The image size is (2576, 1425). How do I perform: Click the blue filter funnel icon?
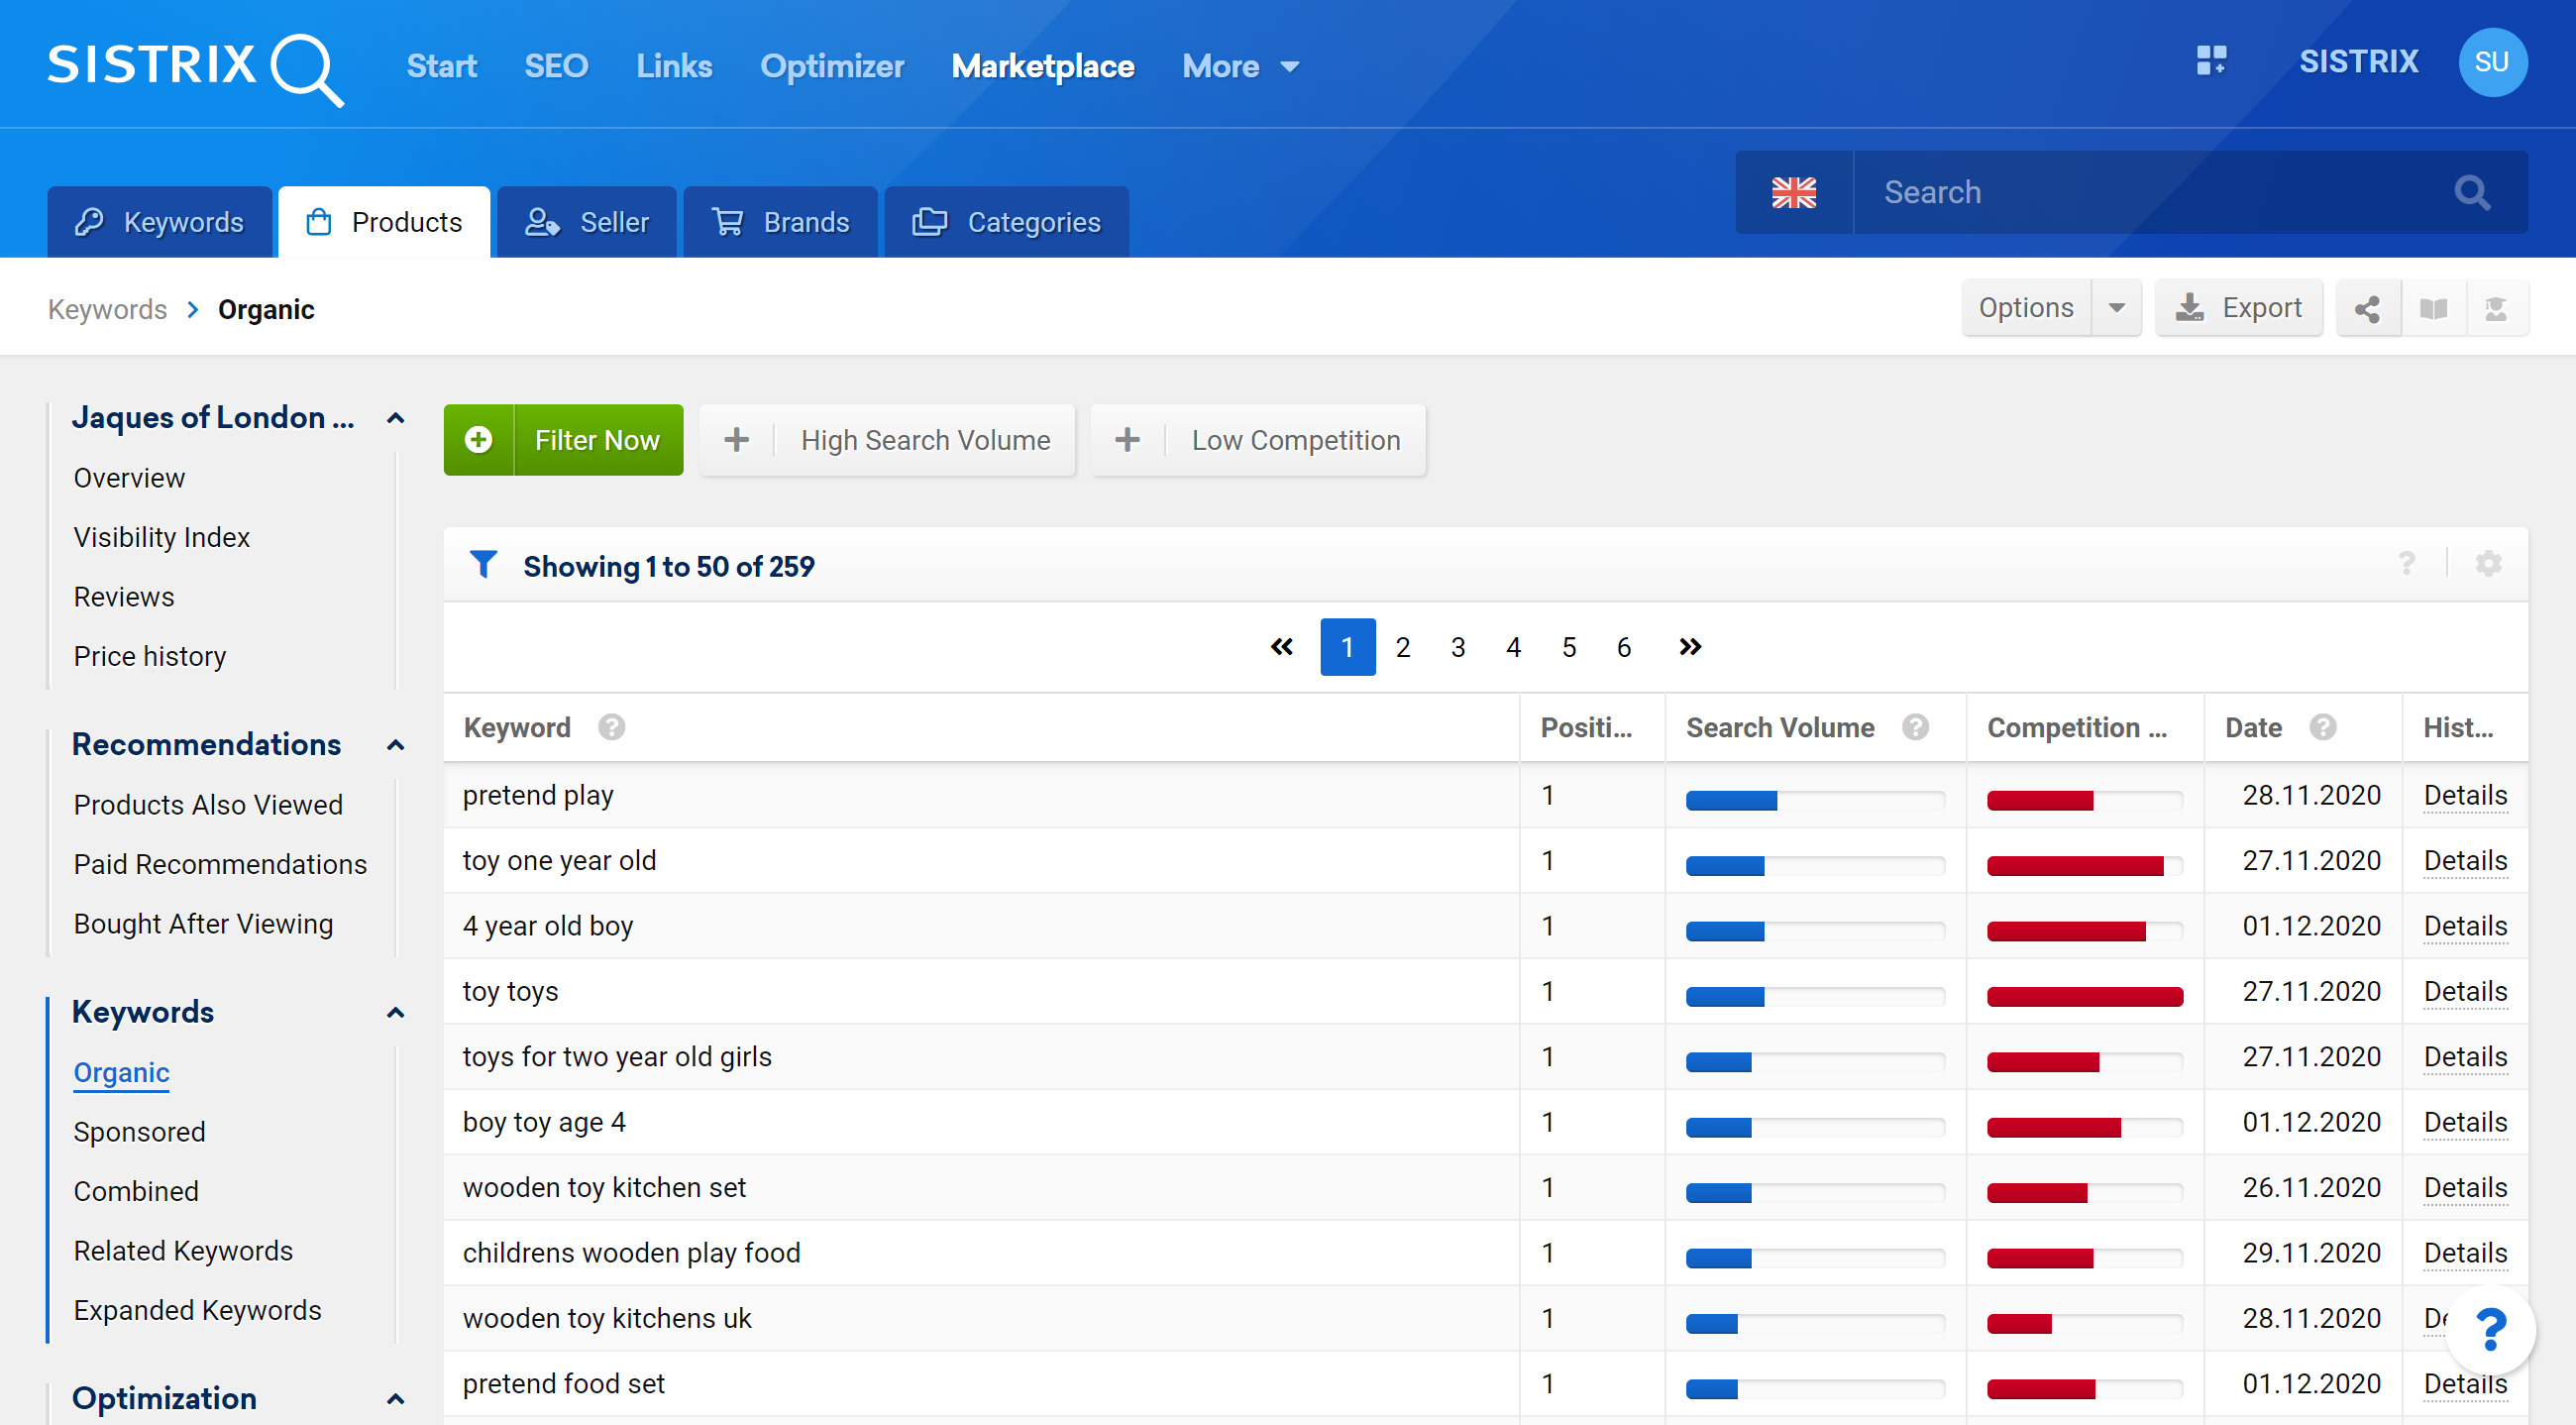483,565
